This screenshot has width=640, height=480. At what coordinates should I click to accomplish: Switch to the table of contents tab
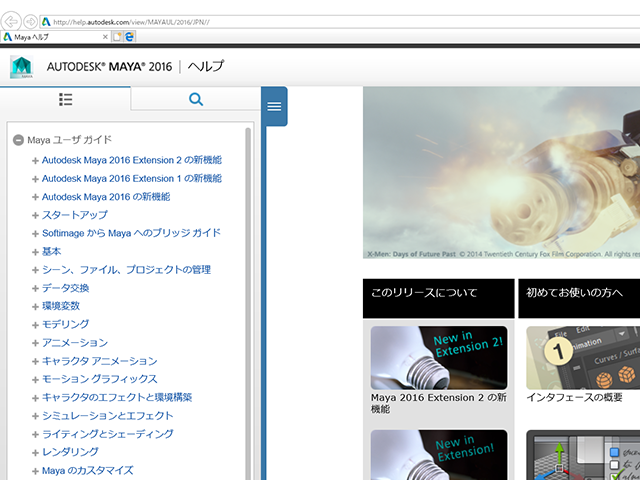tap(65, 99)
